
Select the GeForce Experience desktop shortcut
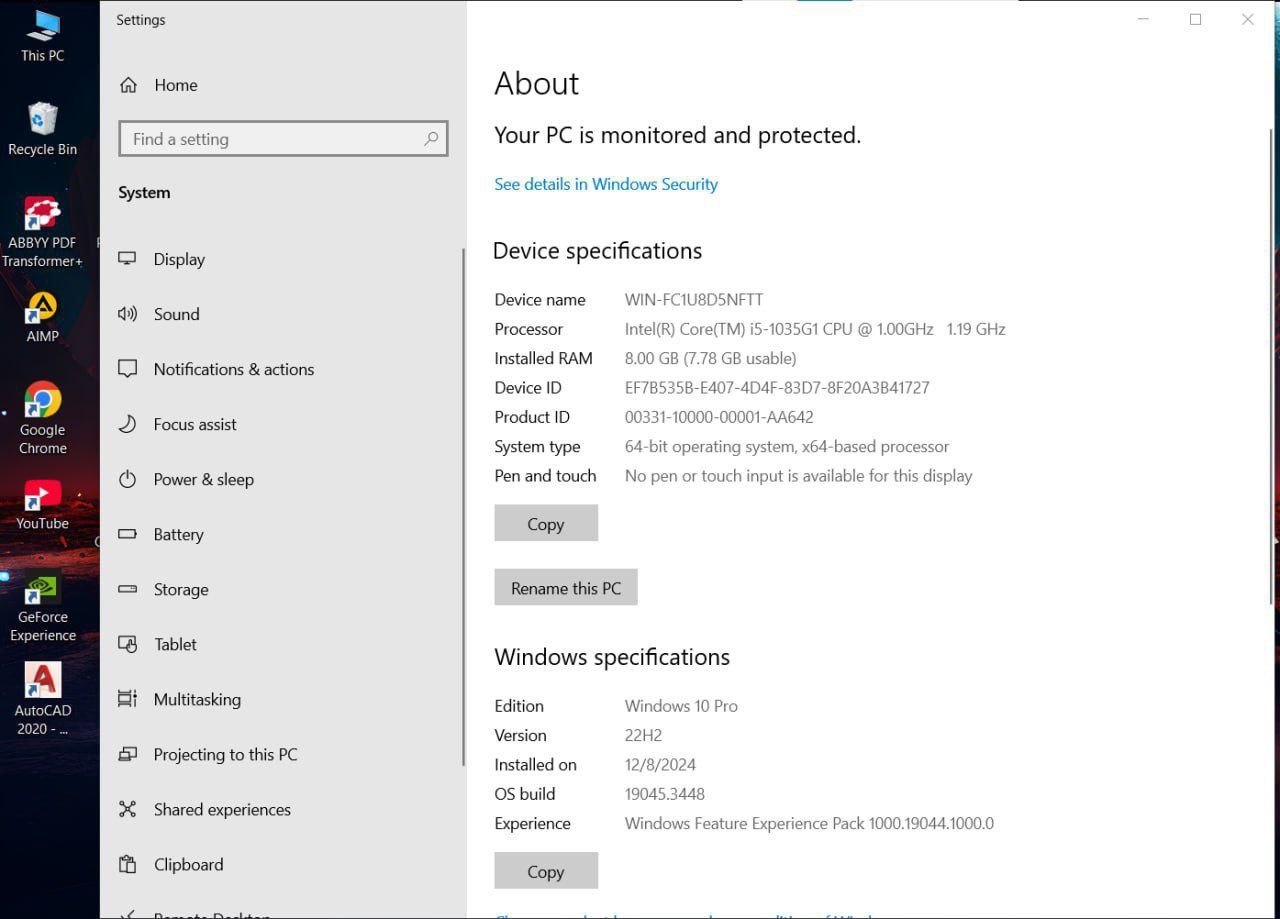click(x=42, y=606)
